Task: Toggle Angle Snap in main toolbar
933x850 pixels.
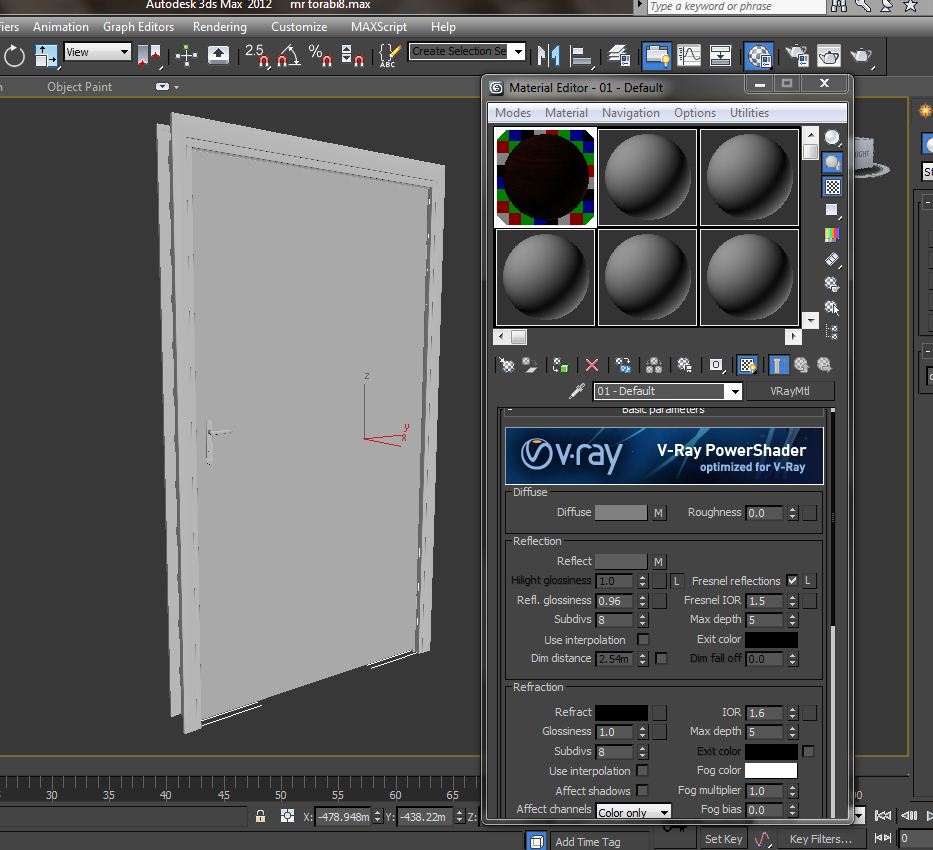Action: [x=288, y=55]
